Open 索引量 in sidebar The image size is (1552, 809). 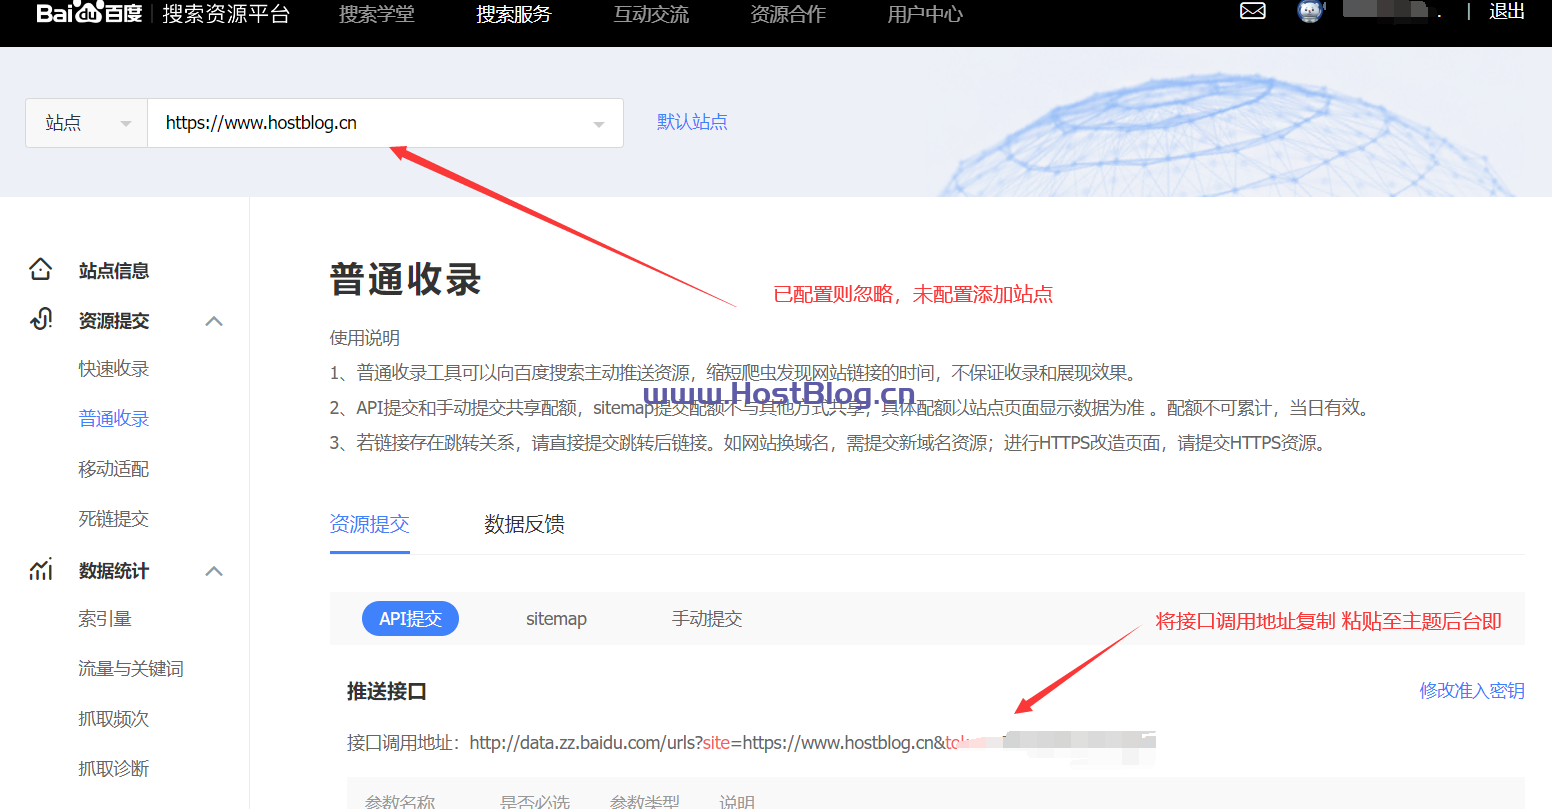[105, 619]
